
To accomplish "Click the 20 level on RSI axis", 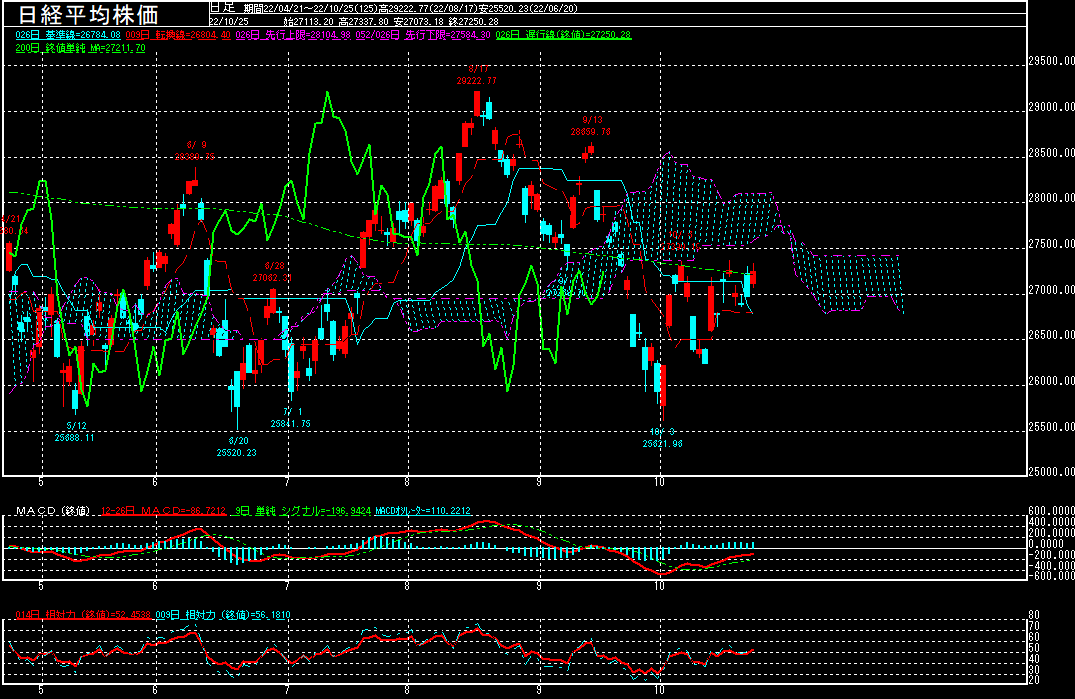I will [1034, 680].
